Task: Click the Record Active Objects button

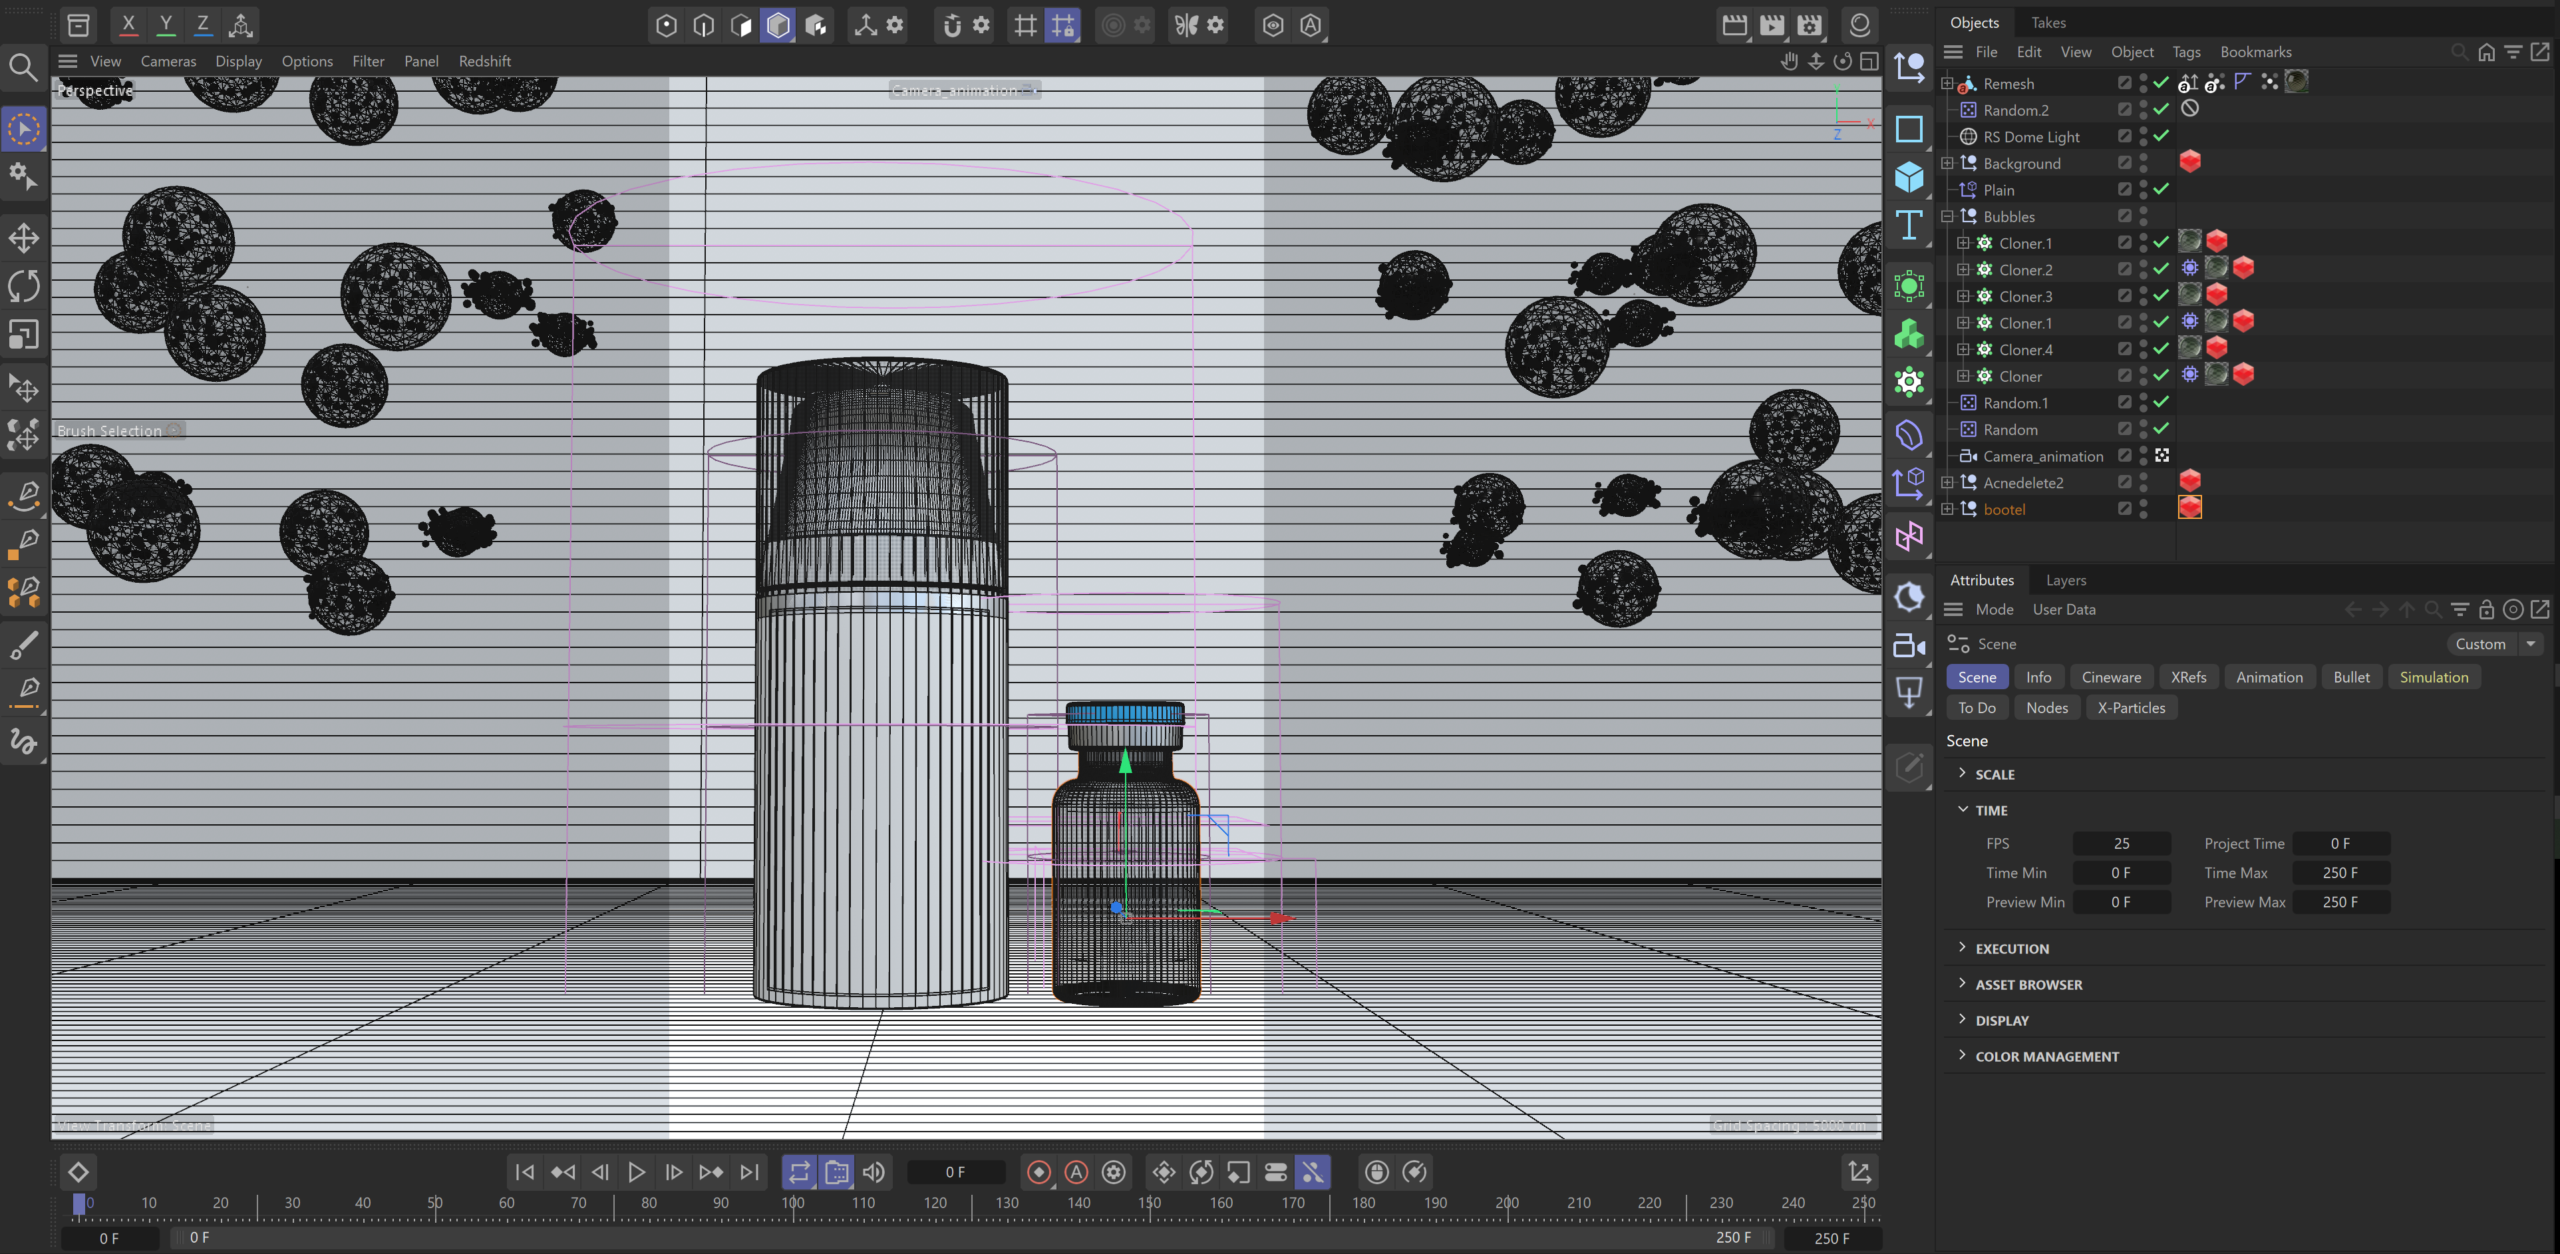Action: coord(1039,1172)
